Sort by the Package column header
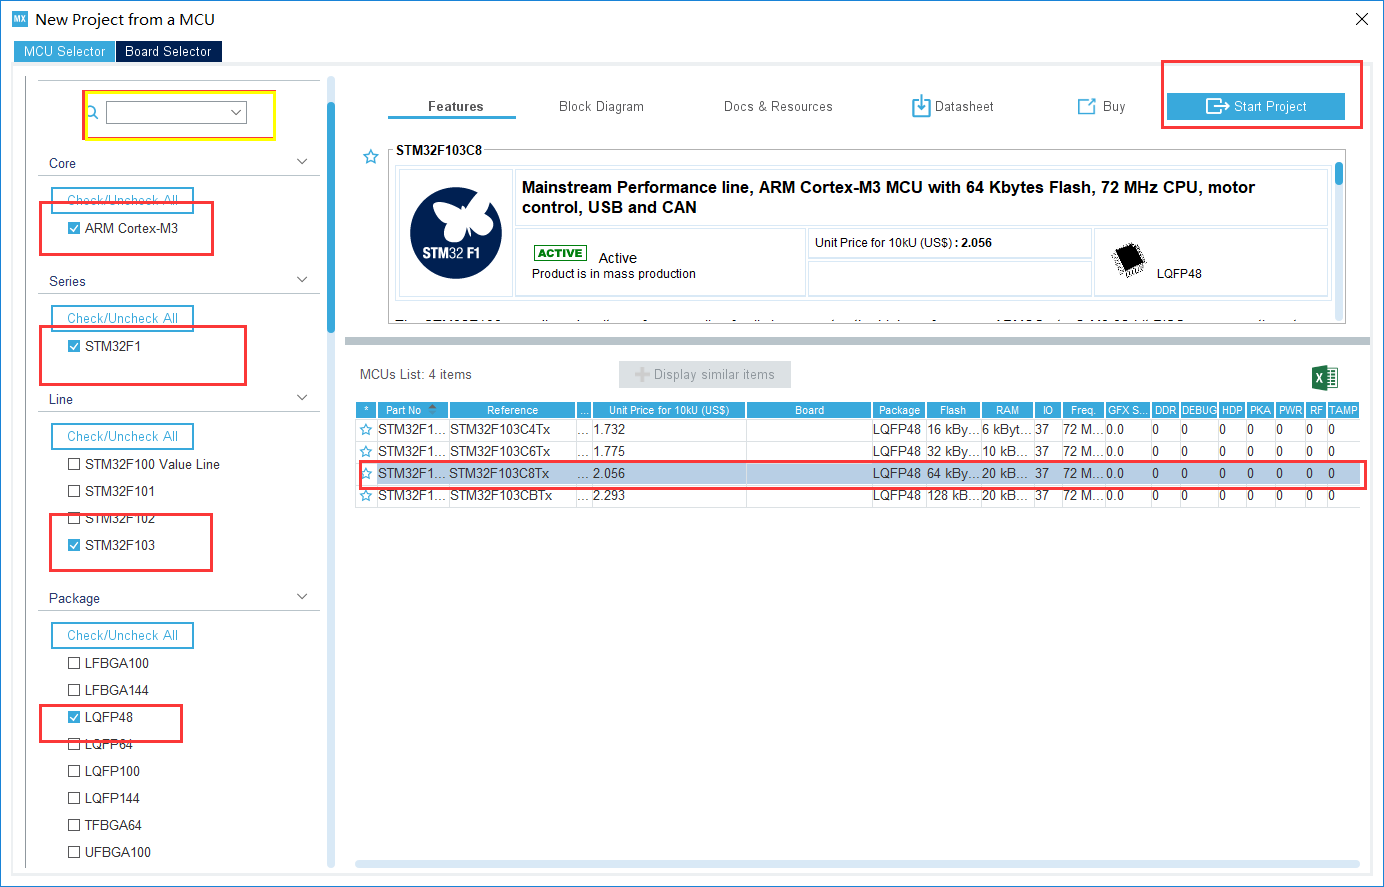Screen dimensions: 1384x887 click(899, 410)
